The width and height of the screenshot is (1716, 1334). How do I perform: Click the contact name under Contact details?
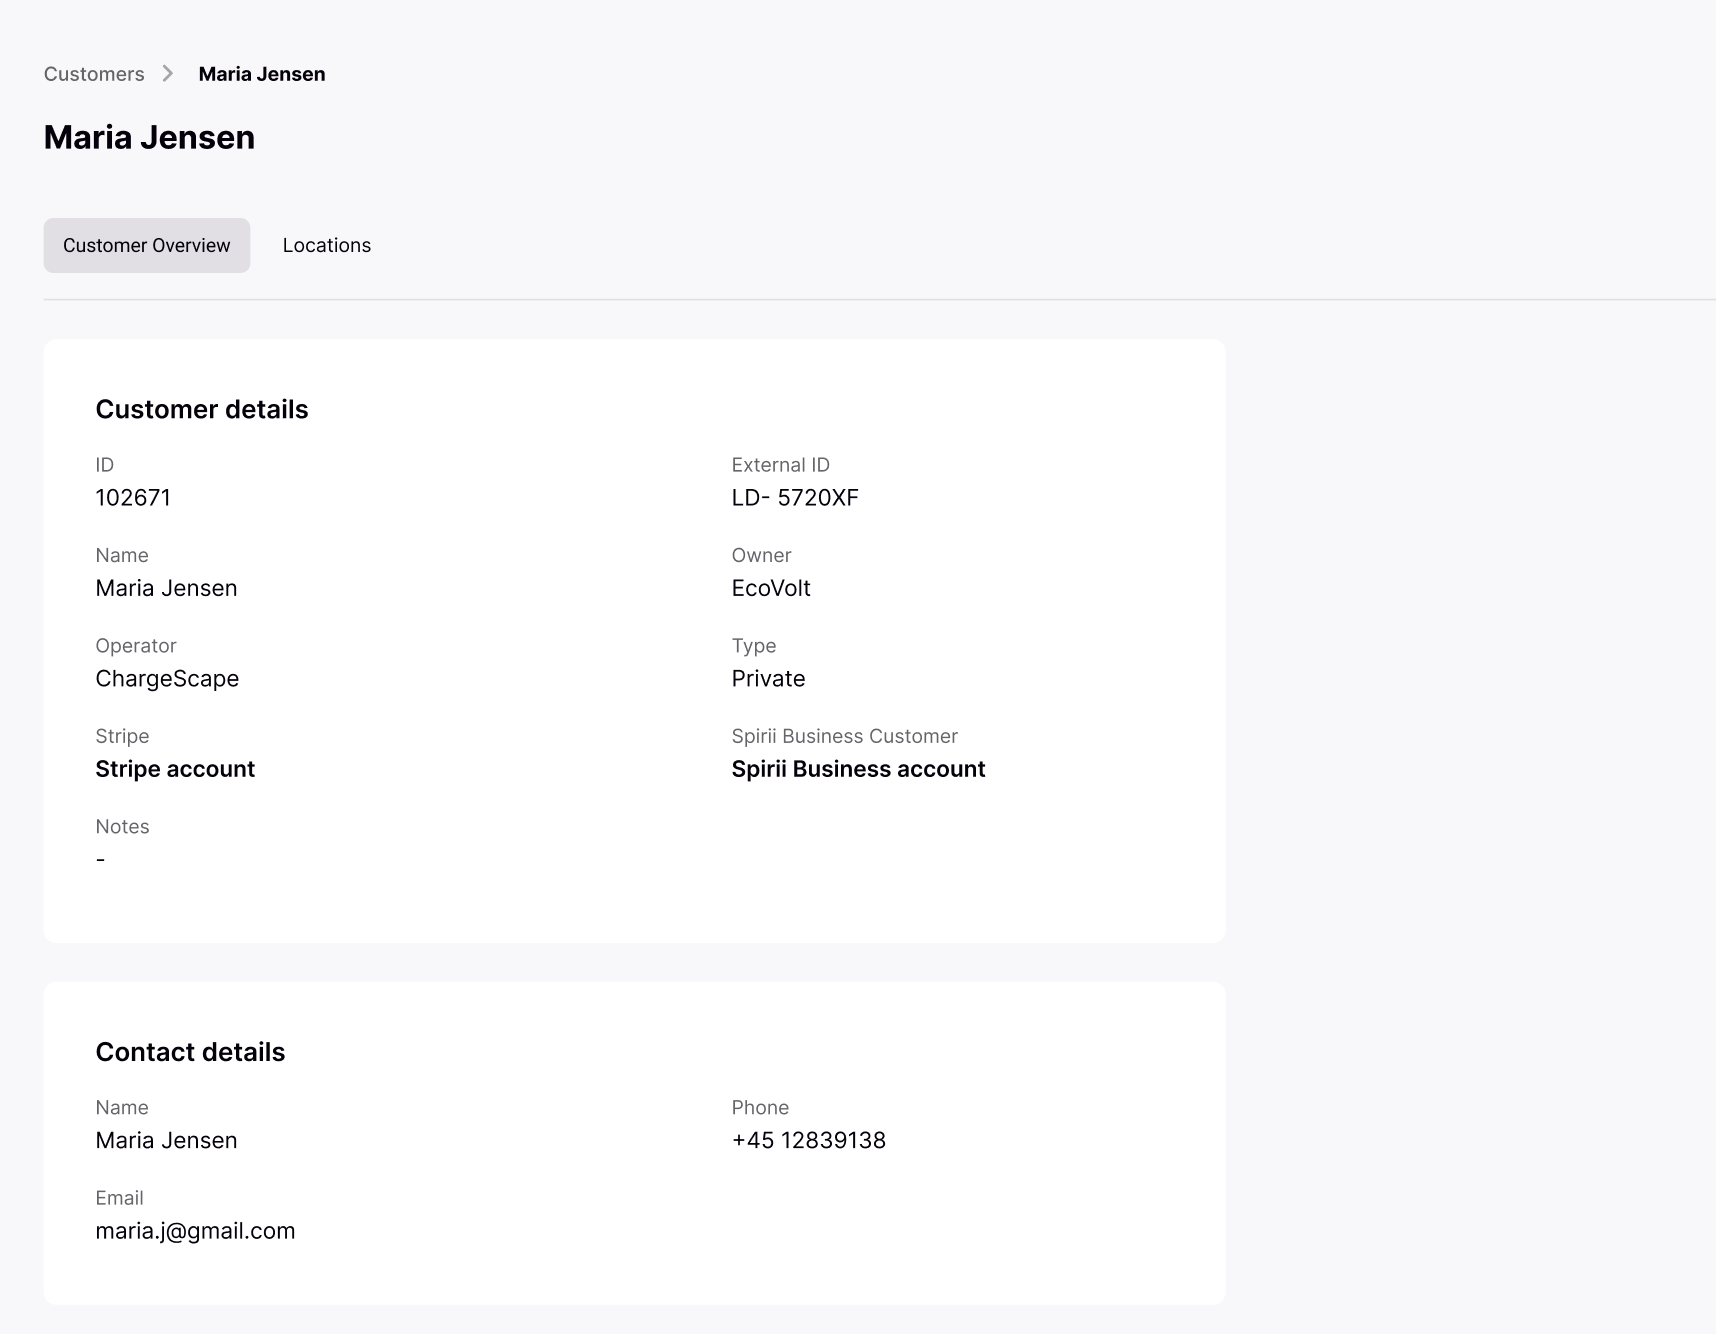[166, 1141]
